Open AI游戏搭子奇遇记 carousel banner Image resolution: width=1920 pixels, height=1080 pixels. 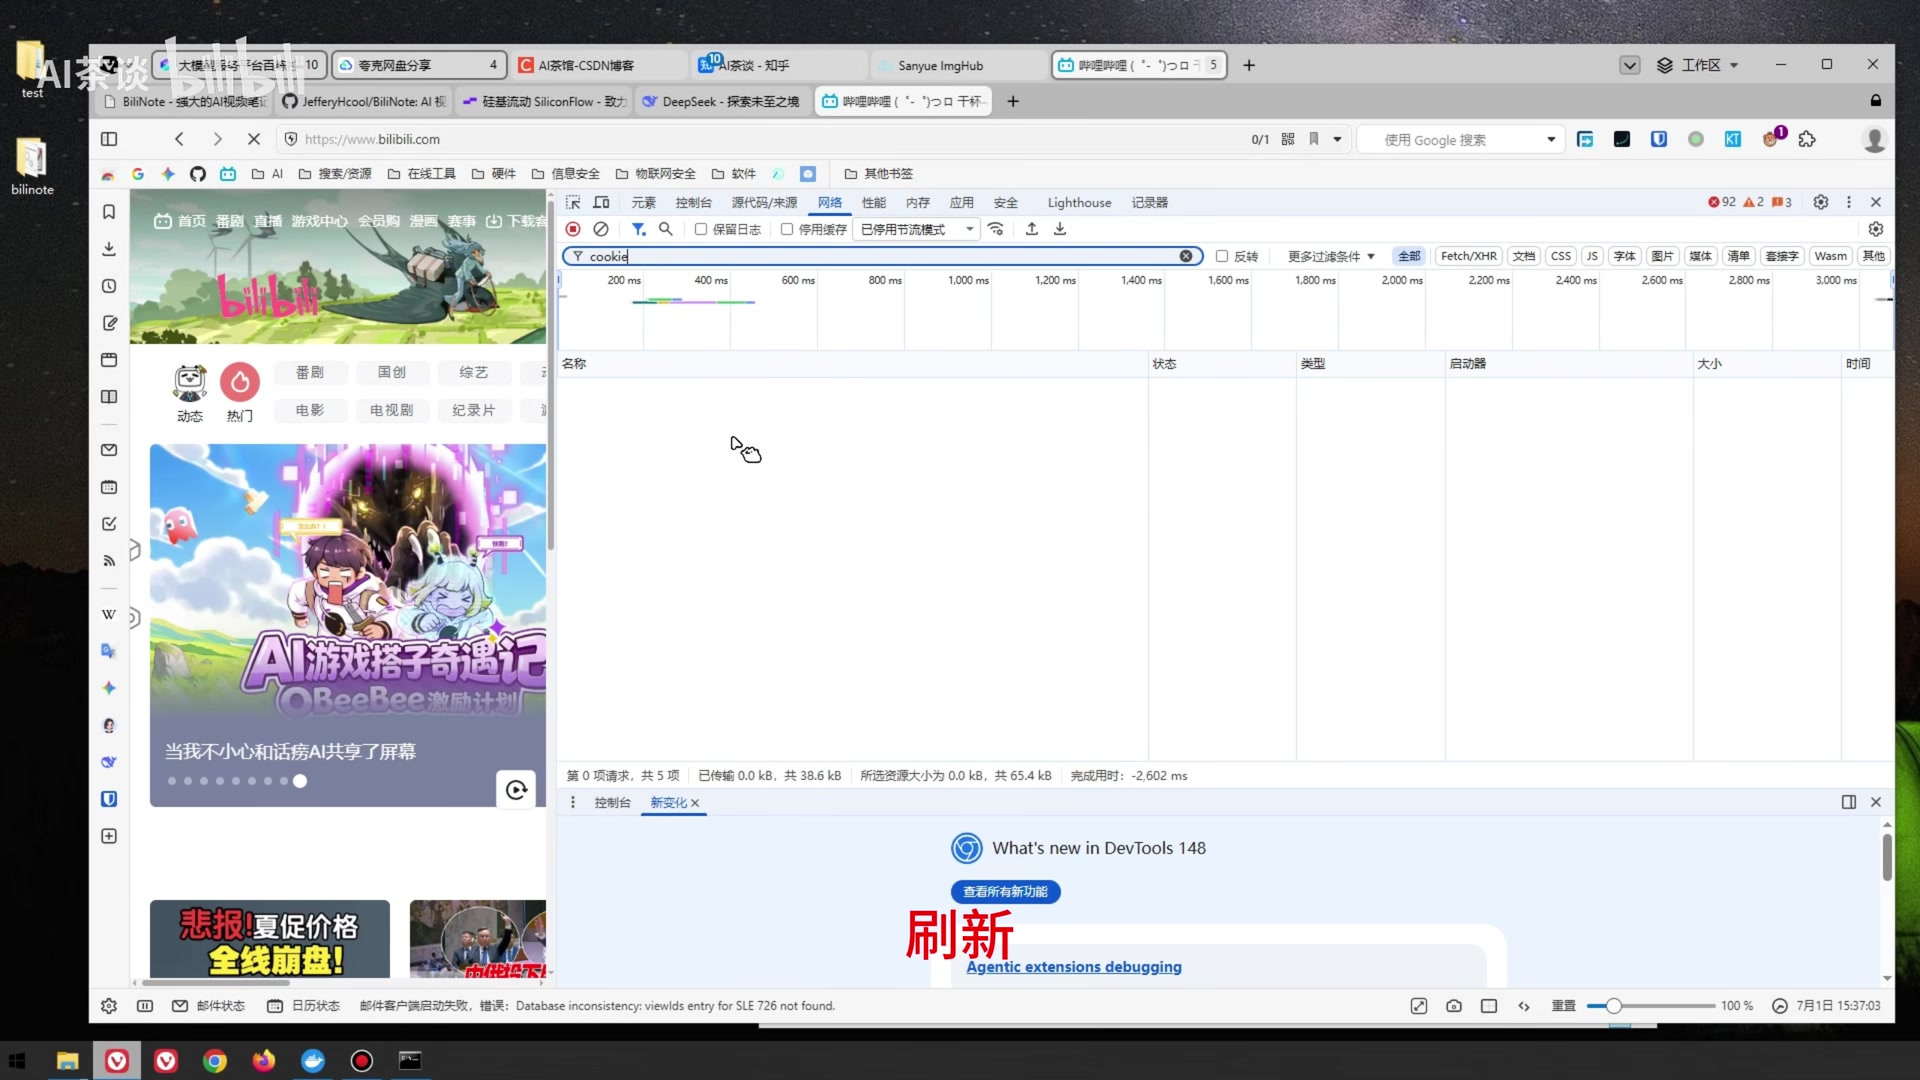tap(348, 625)
